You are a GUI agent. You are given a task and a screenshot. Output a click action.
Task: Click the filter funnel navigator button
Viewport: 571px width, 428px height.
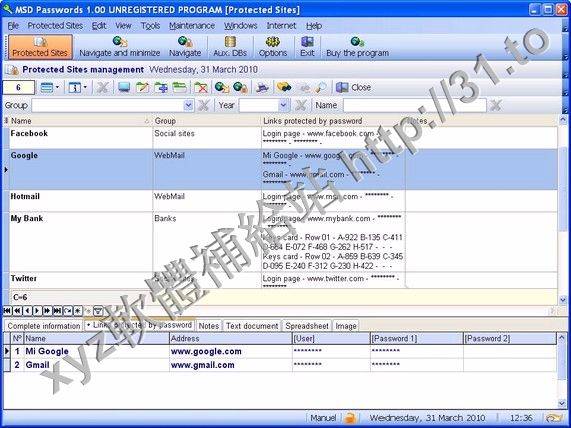tap(98, 311)
